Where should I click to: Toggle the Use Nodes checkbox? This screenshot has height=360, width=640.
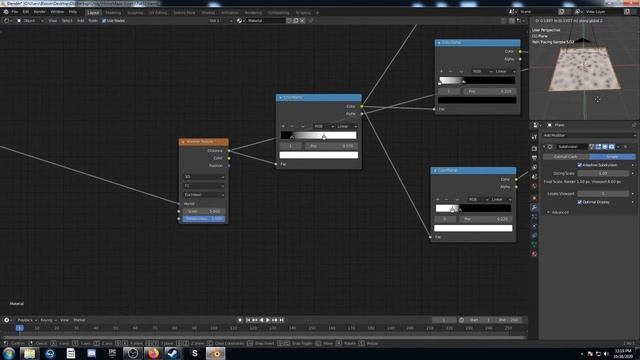(x=104, y=20)
